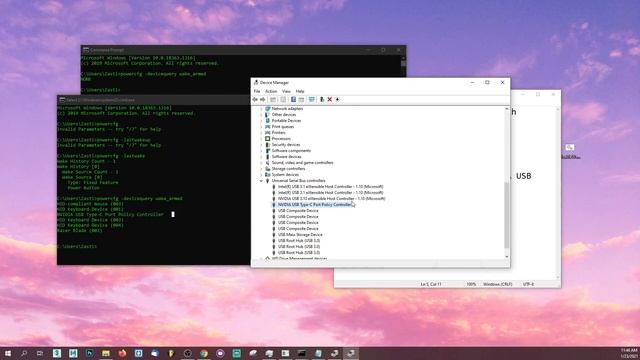Viewport: 640px width, 360px height.
Task: Toggle the show/hide console tree toolbar icon
Action: pos(273,100)
